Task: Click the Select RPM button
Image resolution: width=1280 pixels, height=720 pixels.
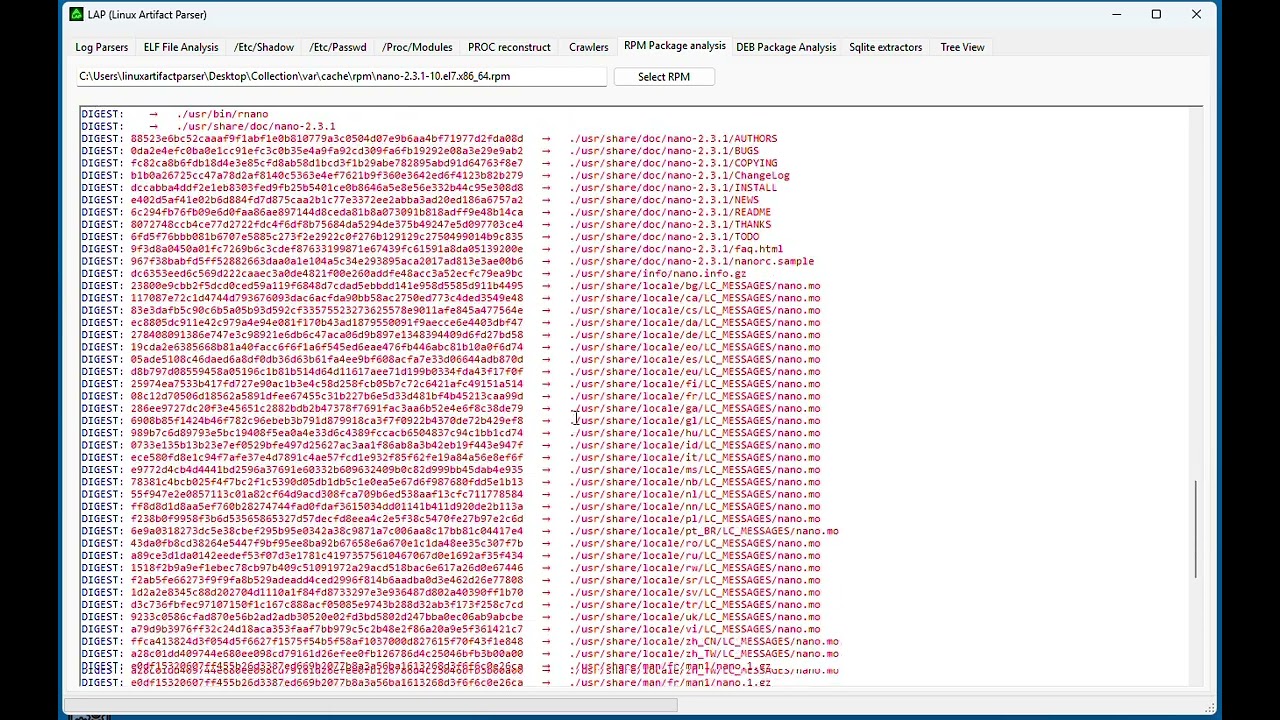Action: tap(664, 77)
